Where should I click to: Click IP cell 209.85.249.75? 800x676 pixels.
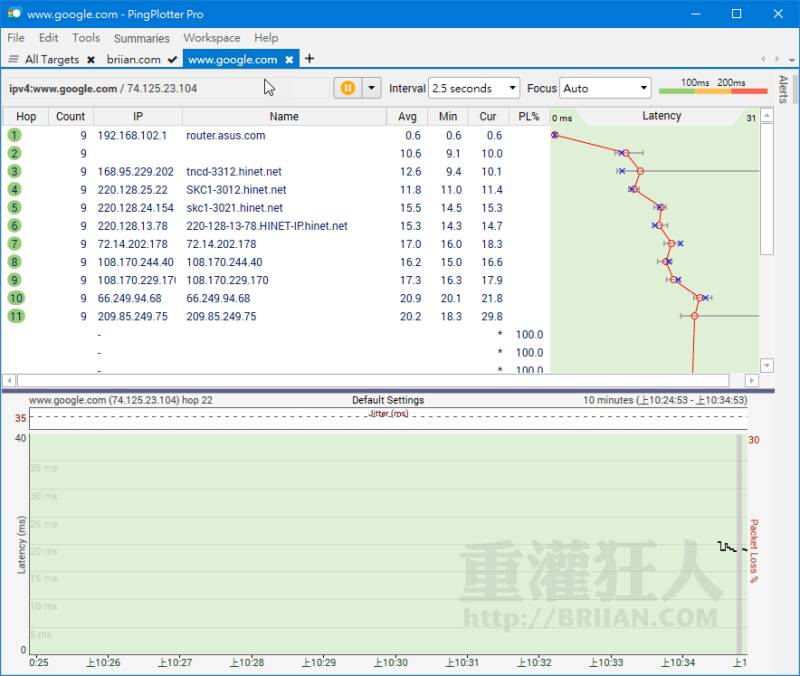(133, 317)
